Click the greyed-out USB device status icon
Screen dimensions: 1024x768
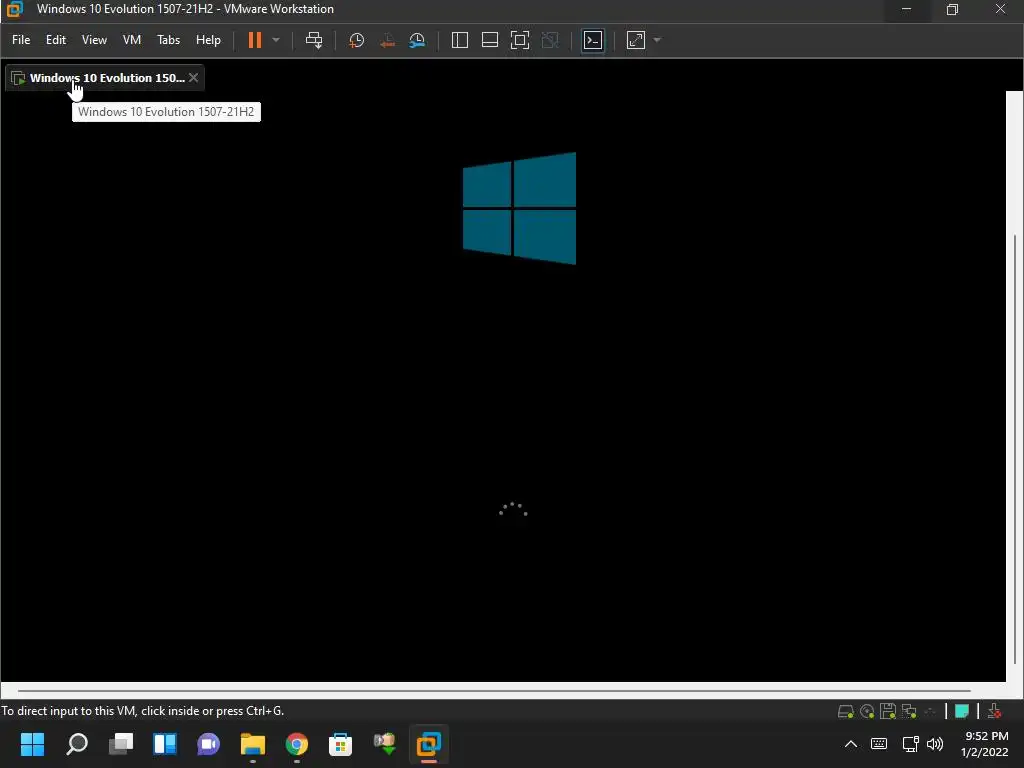[930, 711]
